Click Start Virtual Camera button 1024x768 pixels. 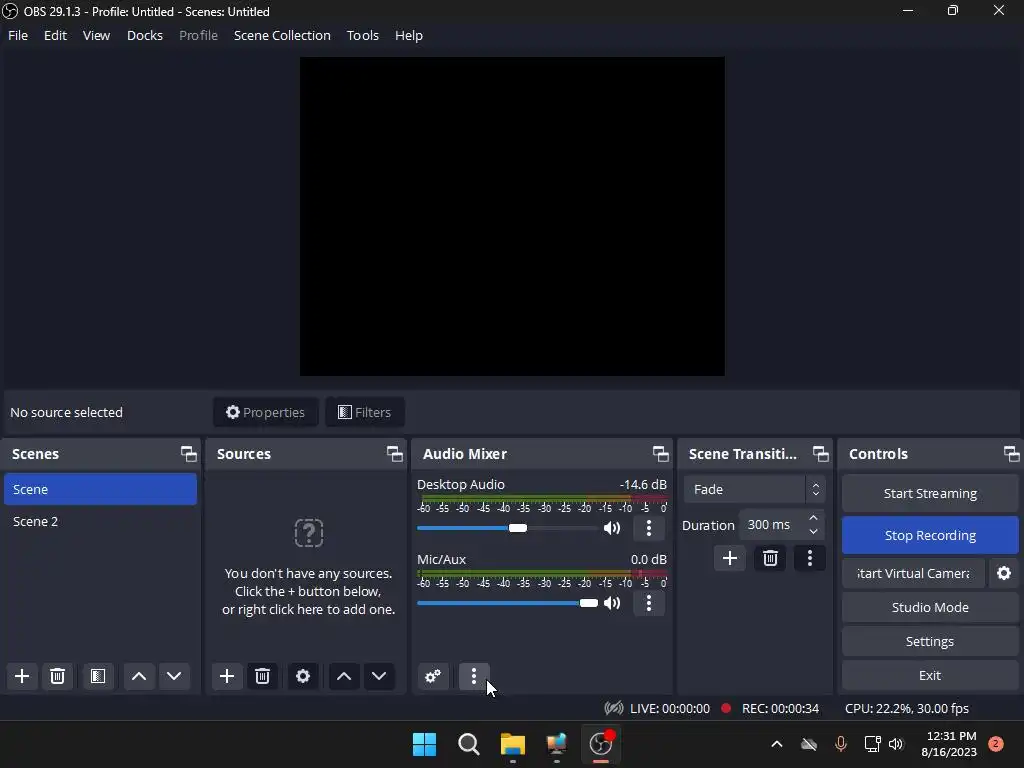coord(913,573)
